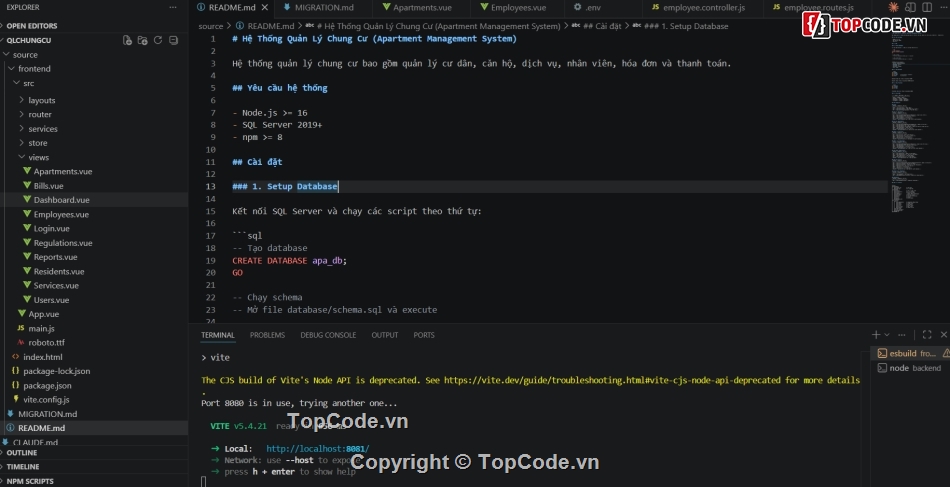Image resolution: width=950 pixels, height=487 pixels.
Task: Click the Claude starburst icon in editor toolbar
Action: (x=893, y=7)
